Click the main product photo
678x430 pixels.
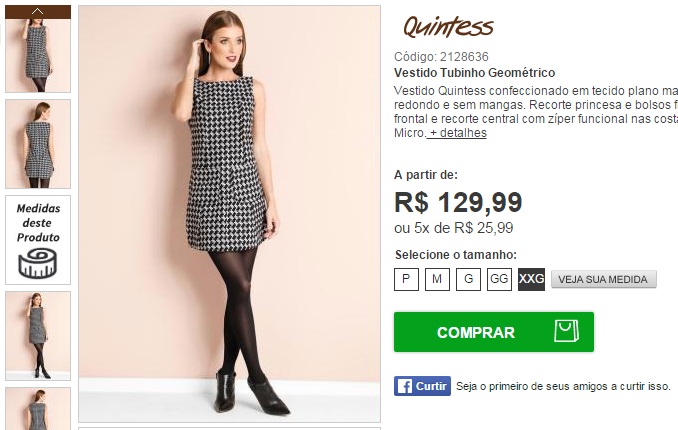[229, 214]
